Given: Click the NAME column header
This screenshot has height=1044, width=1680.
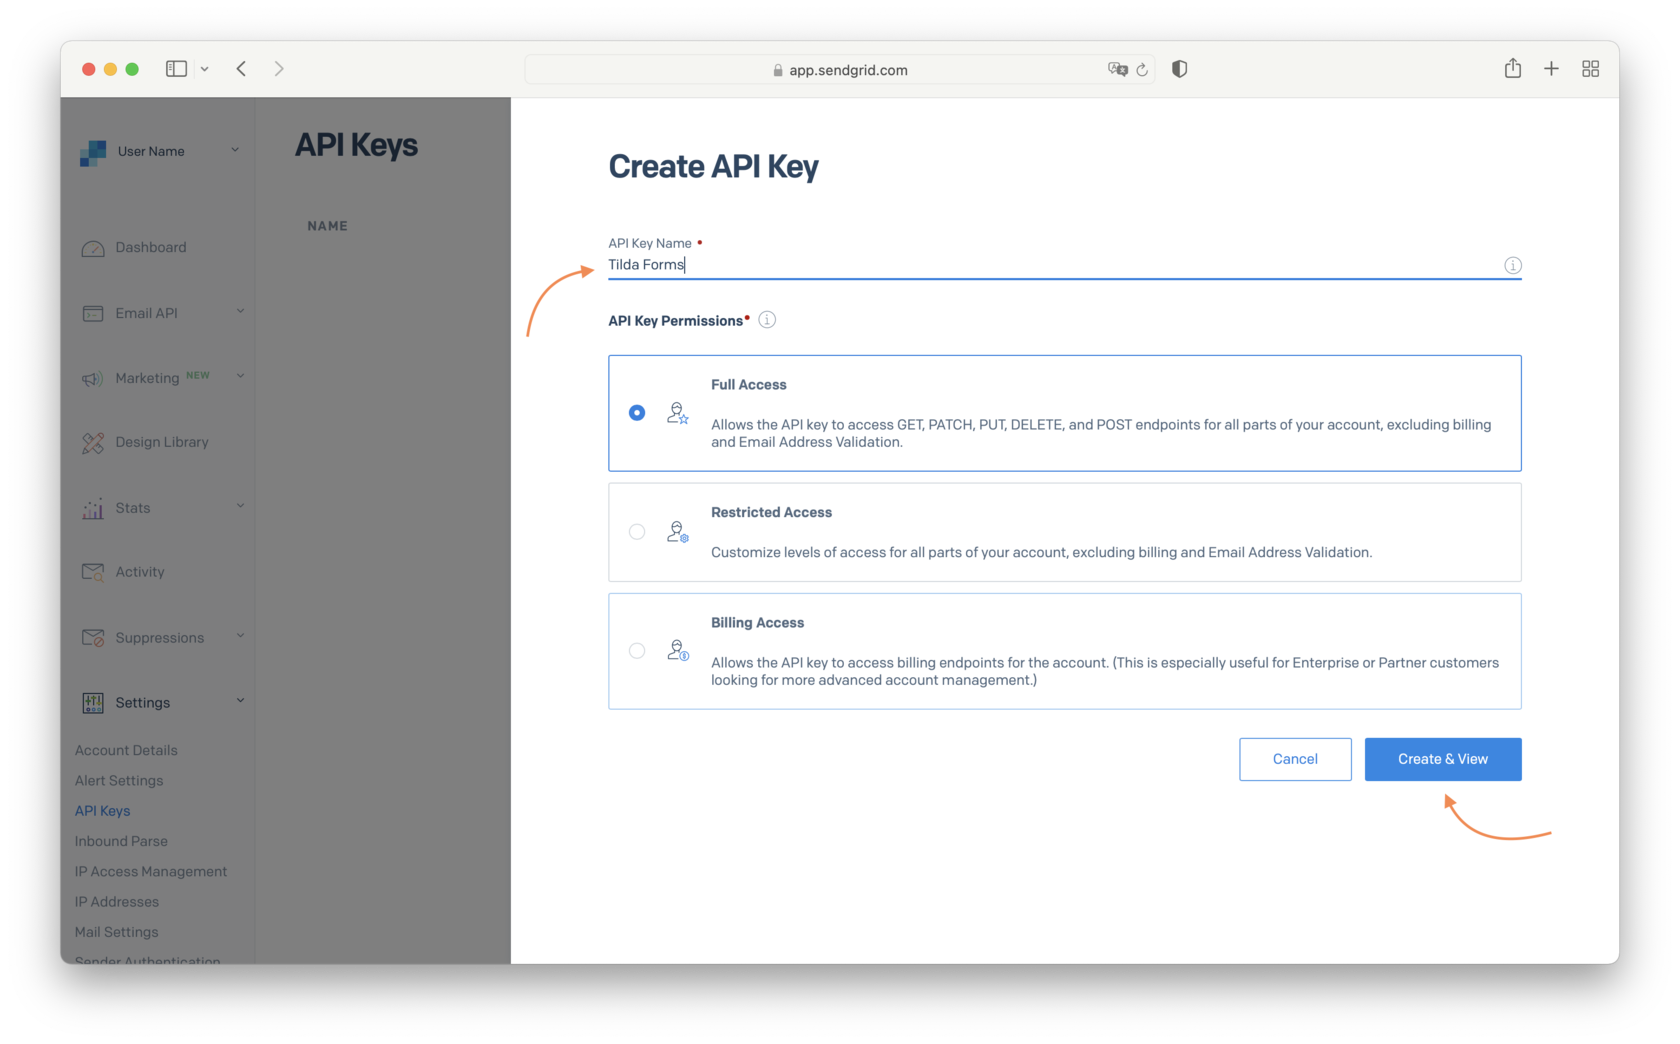Looking at the screenshot, I should 328,226.
